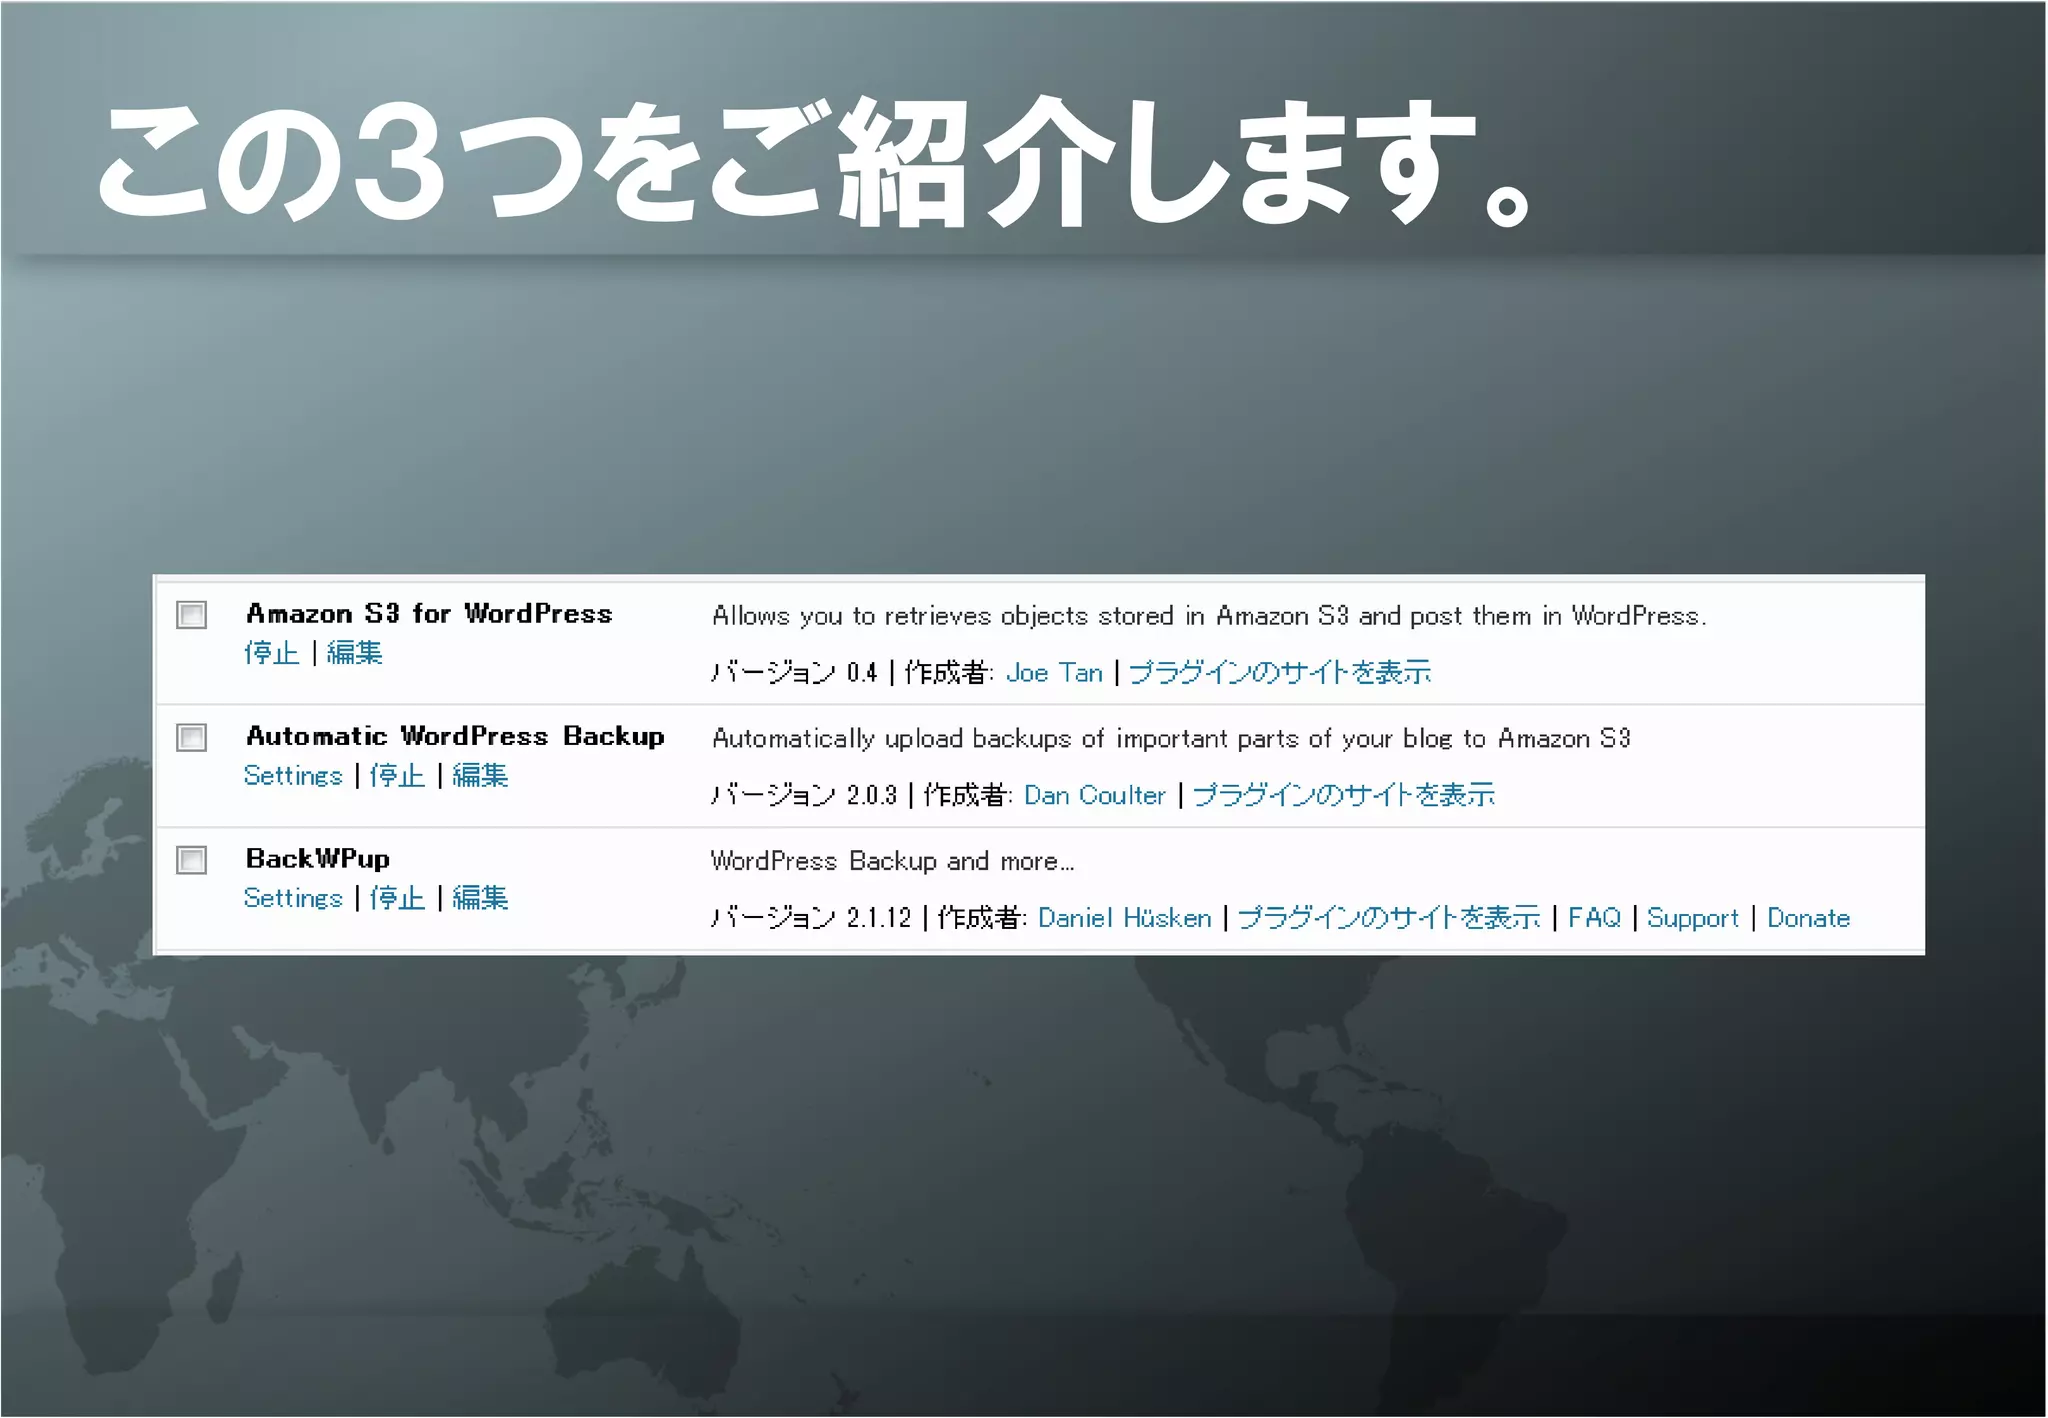Deactivate BackWPup via 停止 link
The height and width of the screenshot is (1418, 2048).
point(397,899)
